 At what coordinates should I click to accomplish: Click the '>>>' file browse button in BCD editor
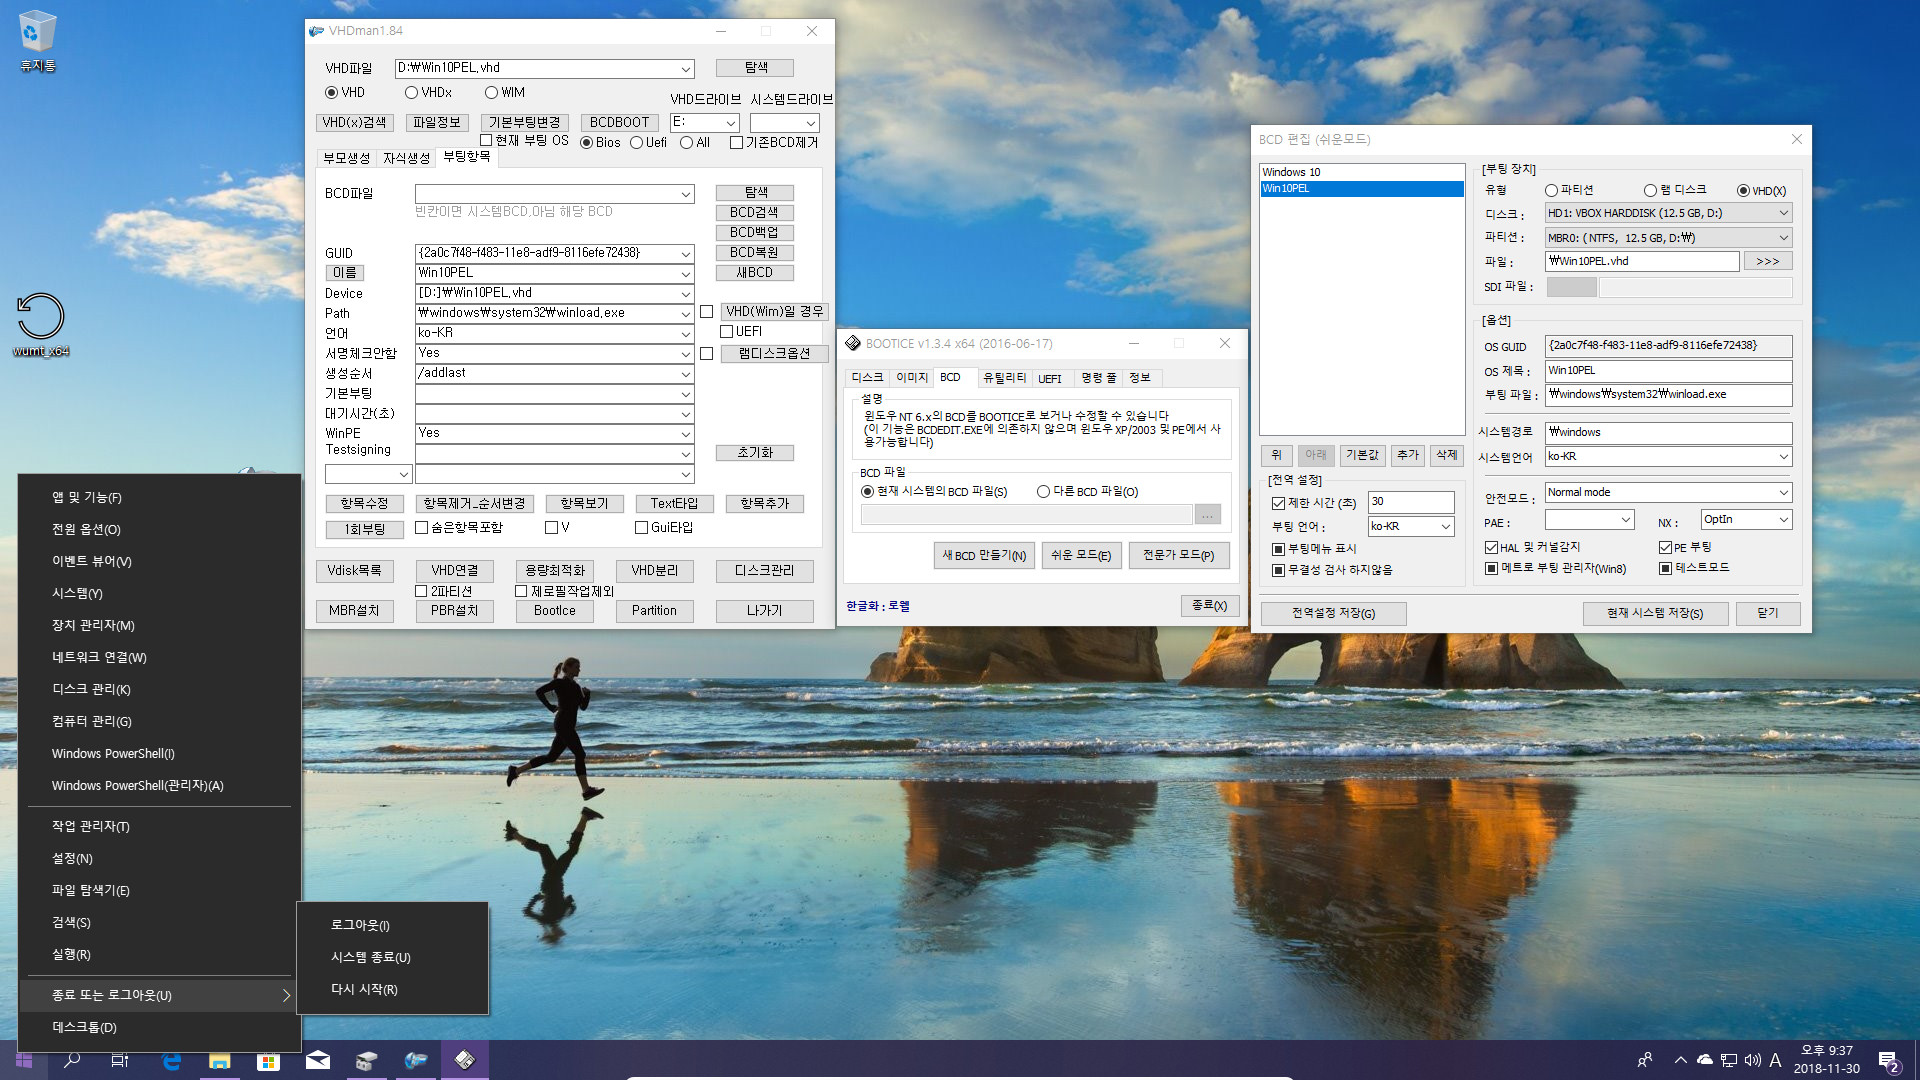point(1768,261)
